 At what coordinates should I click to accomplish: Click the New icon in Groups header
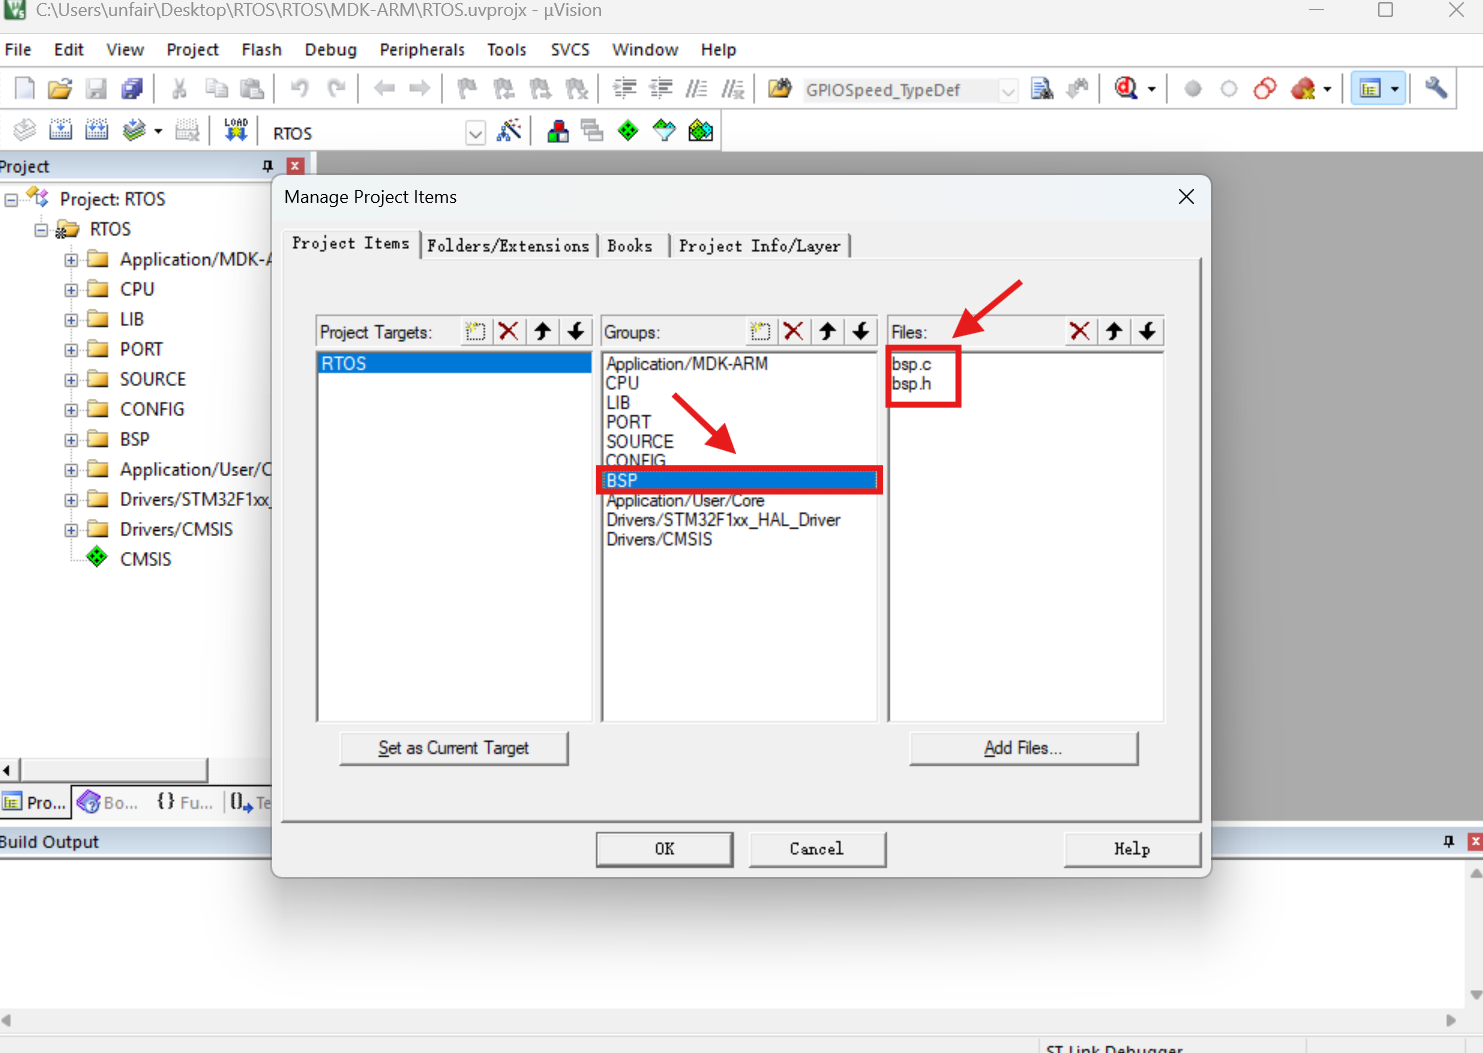(x=761, y=331)
